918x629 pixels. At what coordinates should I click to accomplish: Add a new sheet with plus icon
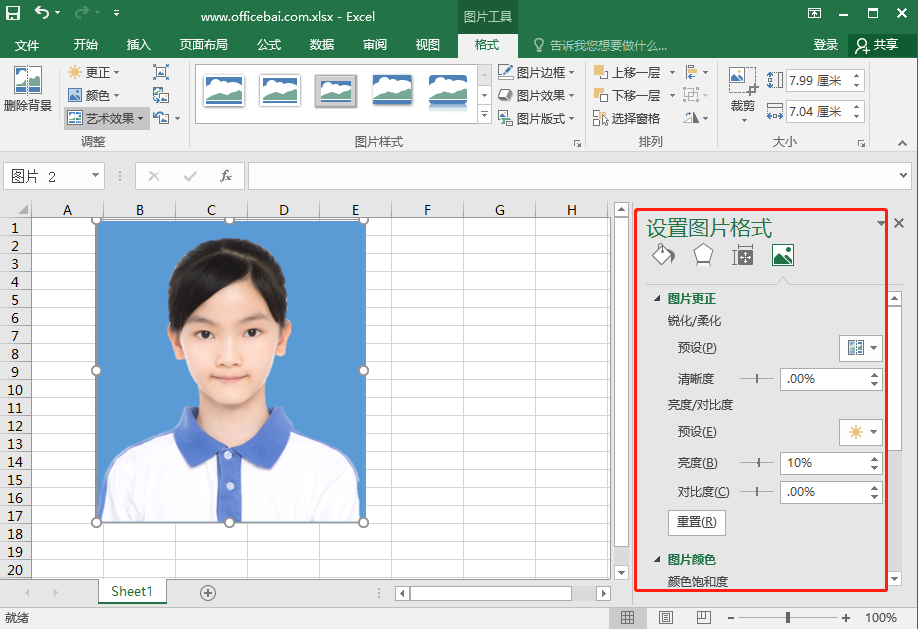208,592
